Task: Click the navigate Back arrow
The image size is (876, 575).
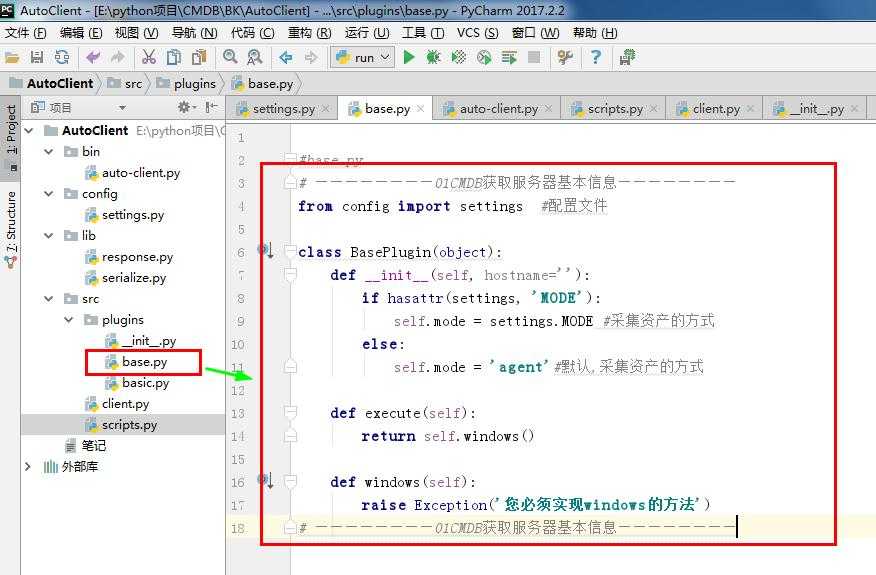Action: (286, 57)
